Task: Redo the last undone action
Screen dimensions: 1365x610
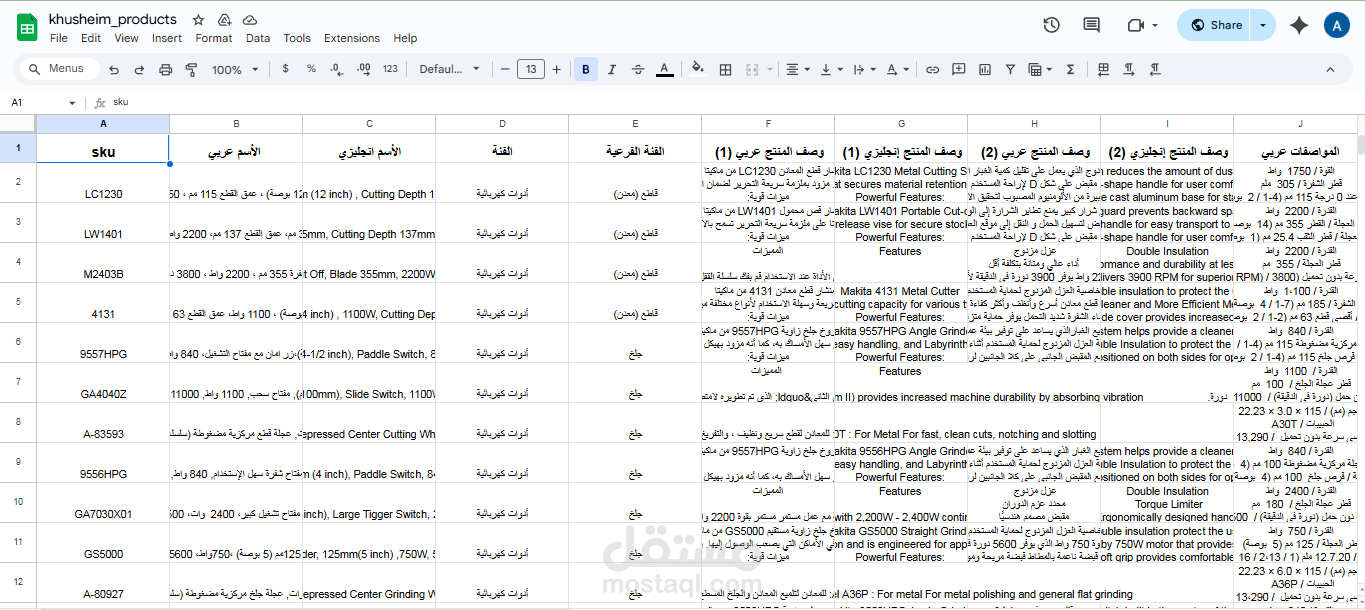Action: tap(140, 69)
